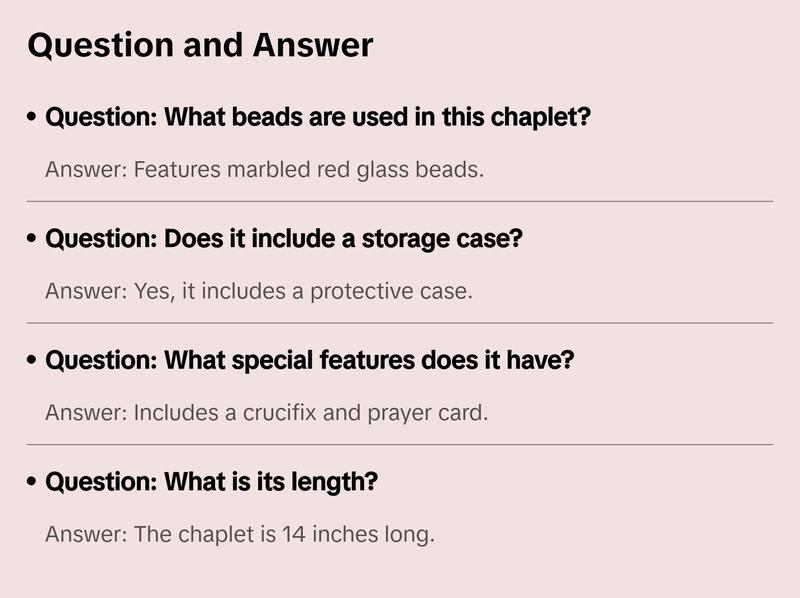The height and width of the screenshot is (598, 800).
Task: Click the bullet beside the length question
Action: (33, 483)
